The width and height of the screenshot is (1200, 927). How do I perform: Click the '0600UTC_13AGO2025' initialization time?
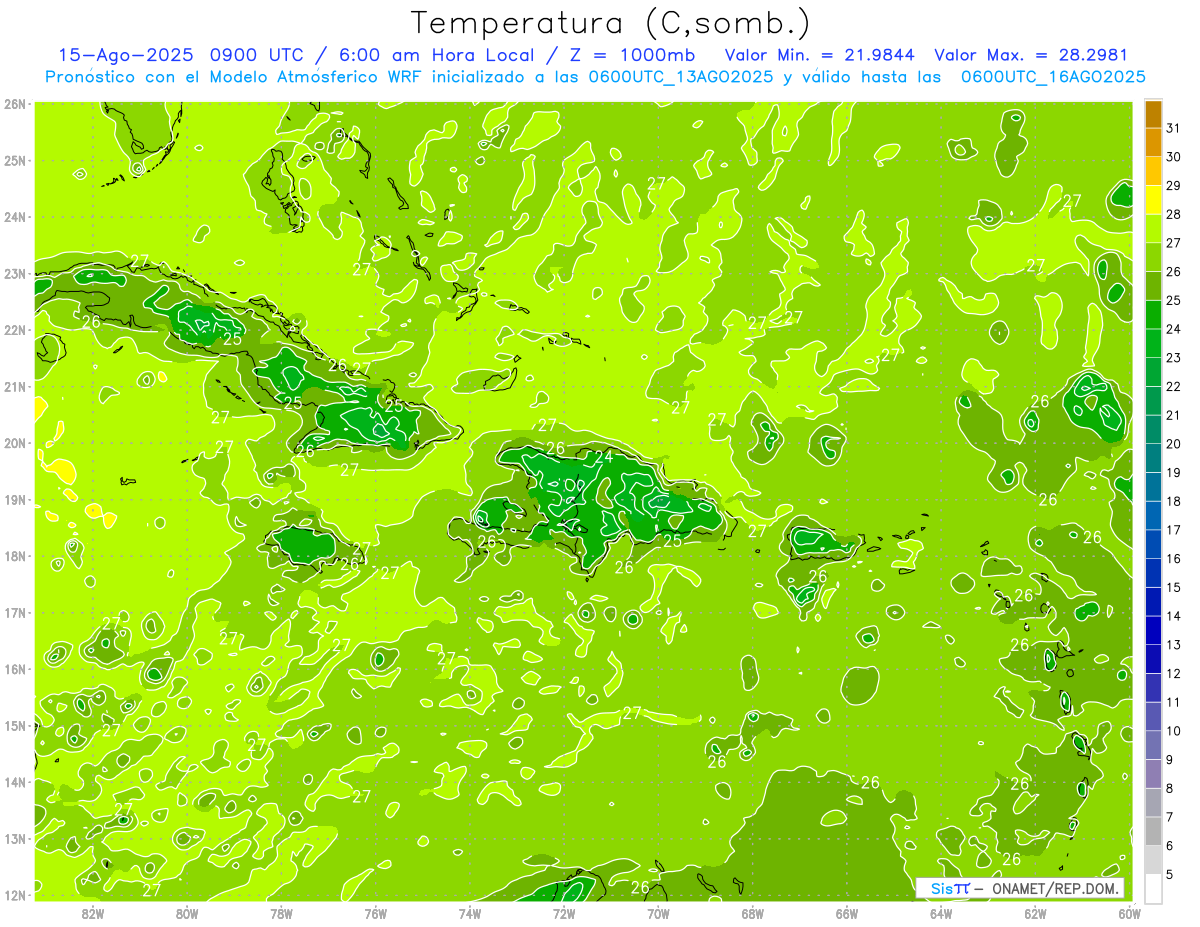(x=681, y=77)
